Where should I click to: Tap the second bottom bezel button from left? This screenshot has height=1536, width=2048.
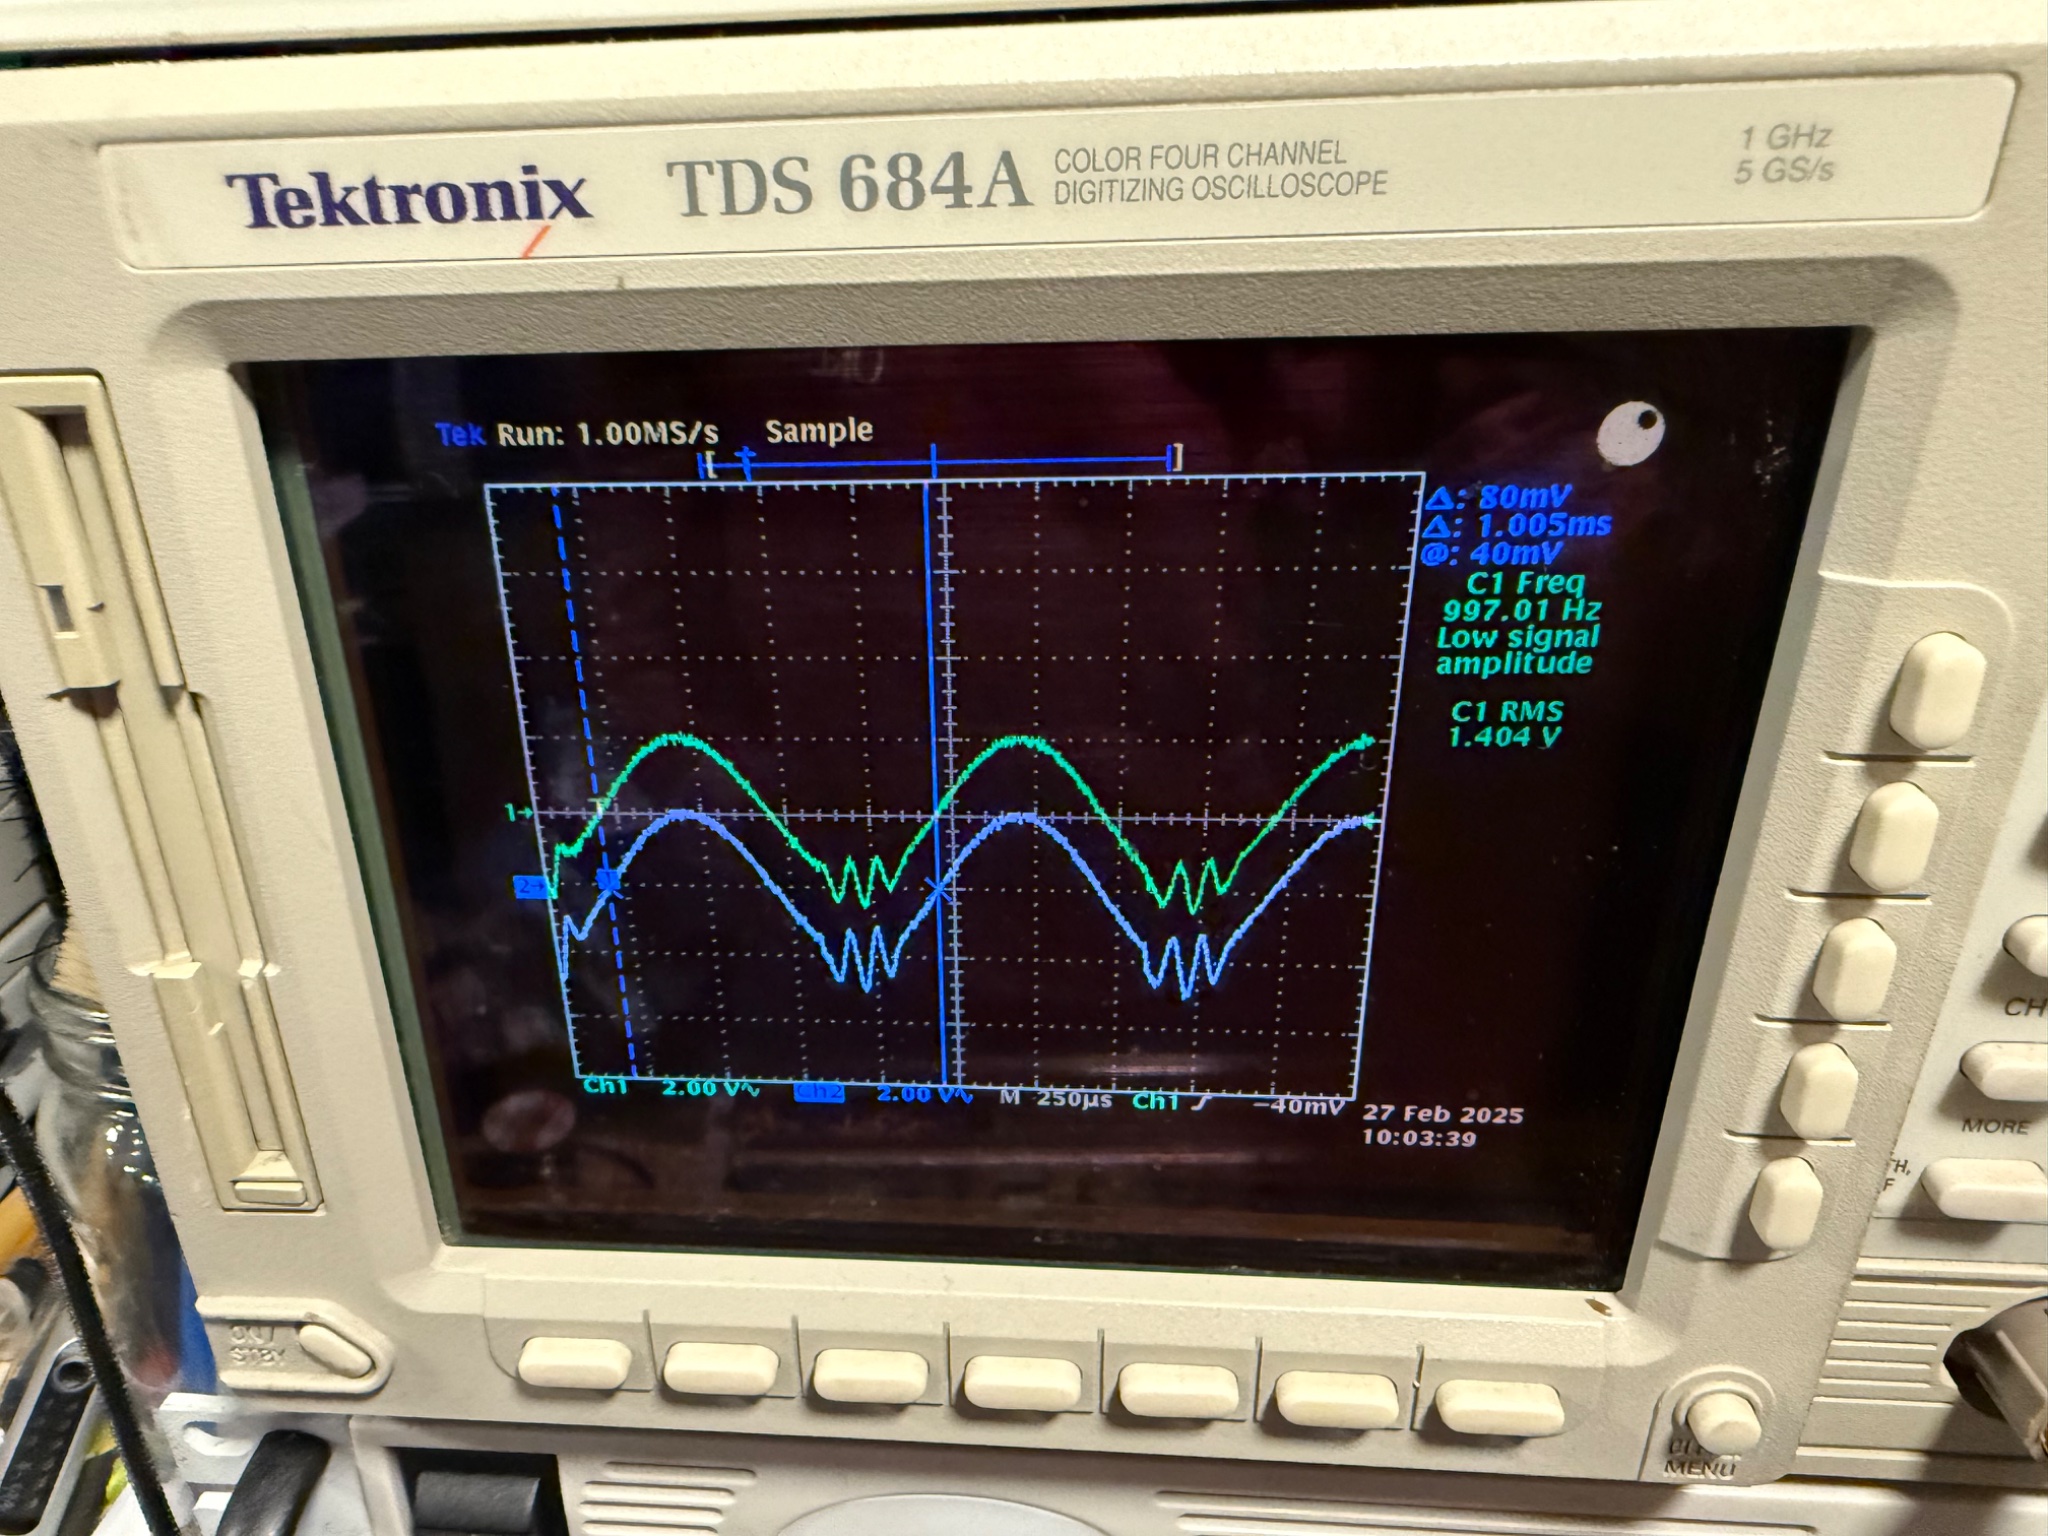(x=720, y=1369)
